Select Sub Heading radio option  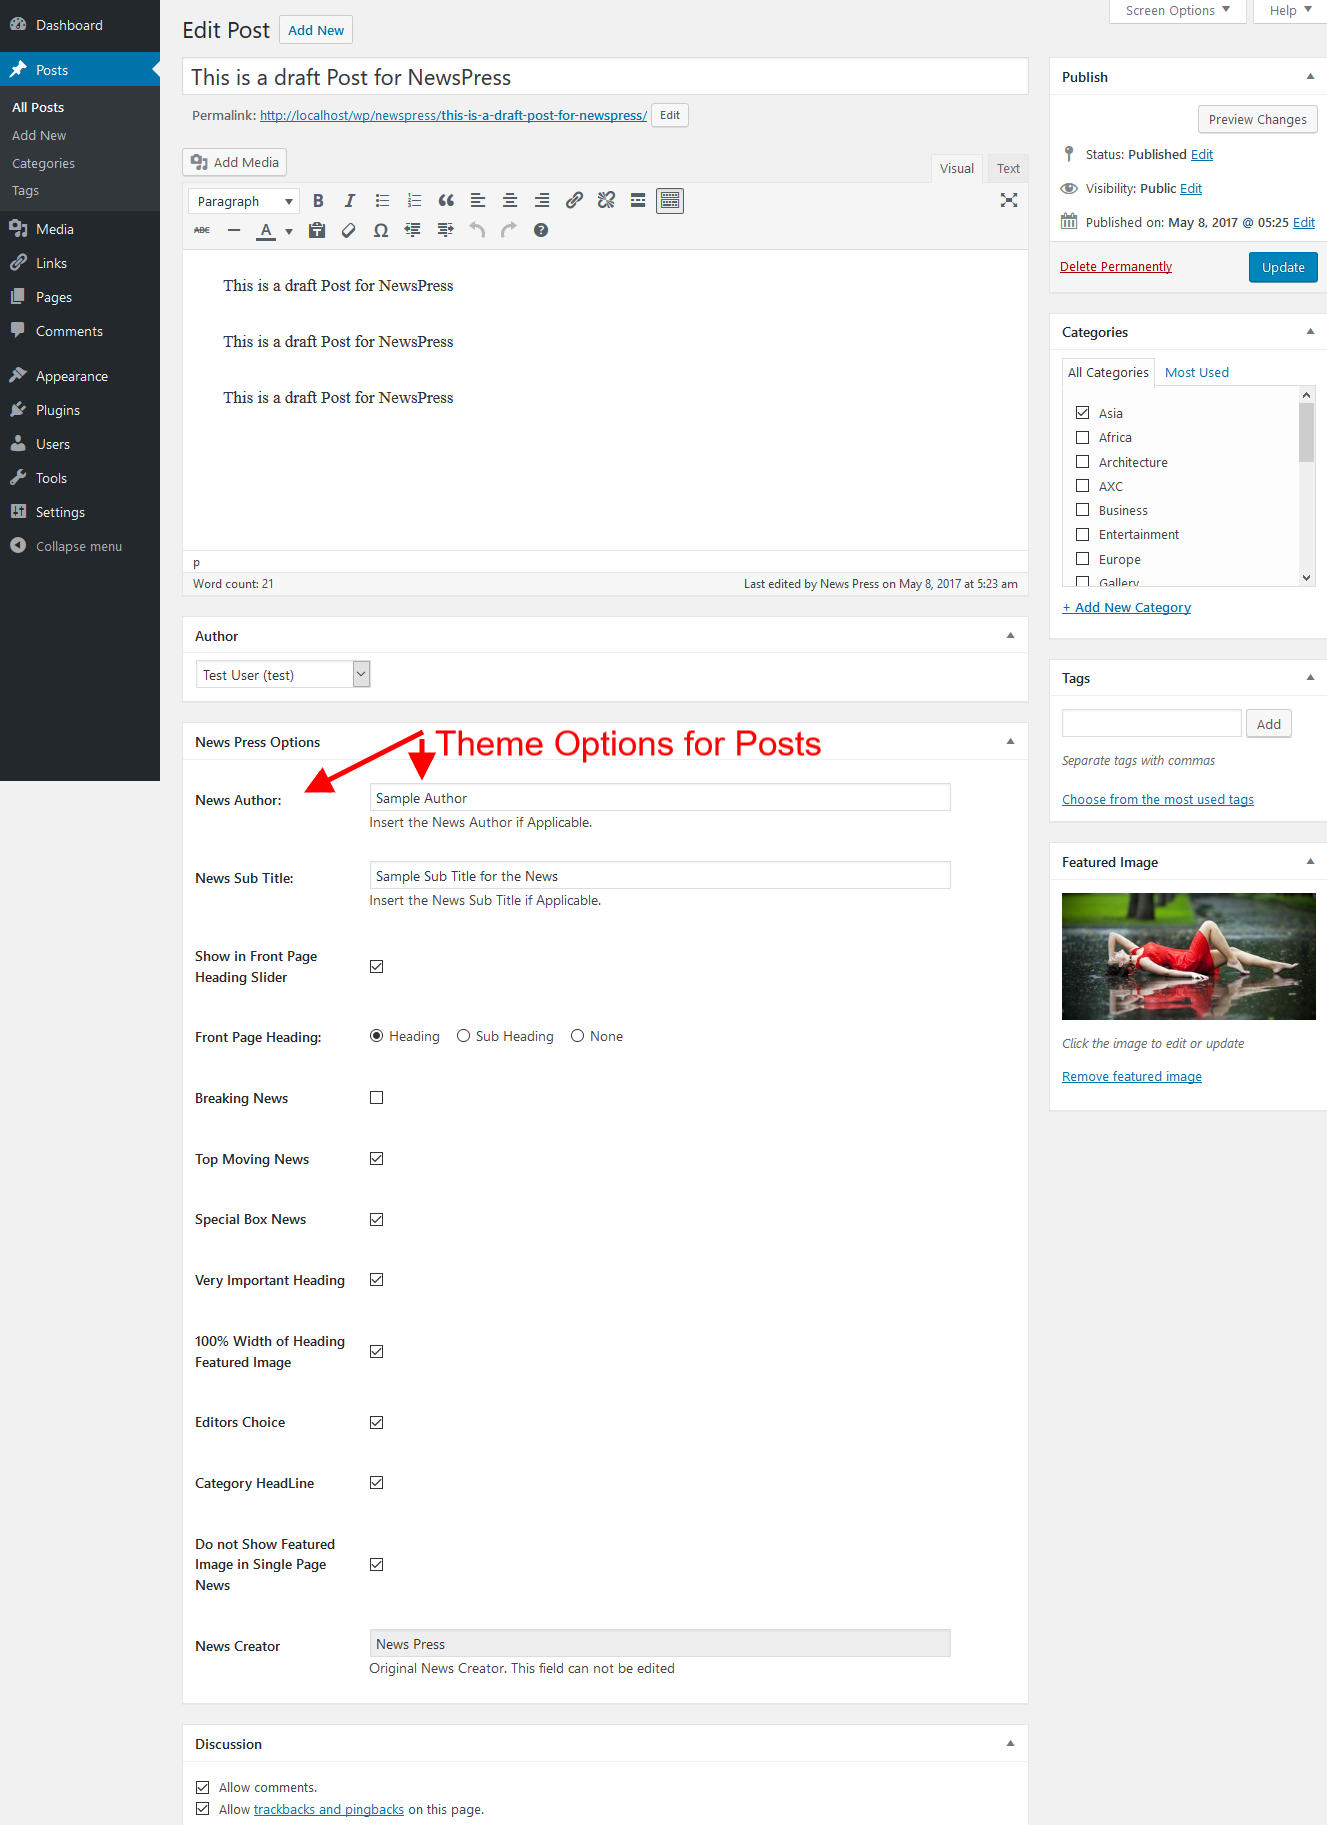pyautogui.click(x=464, y=1036)
